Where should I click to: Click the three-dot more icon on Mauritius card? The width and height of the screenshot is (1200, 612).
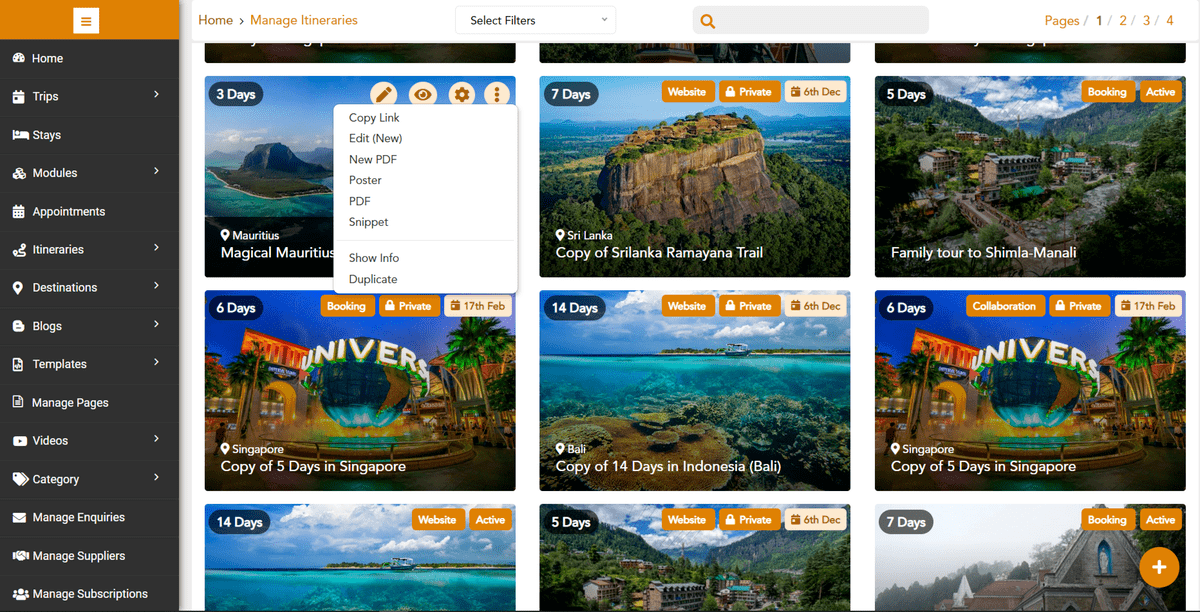[497, 94]
